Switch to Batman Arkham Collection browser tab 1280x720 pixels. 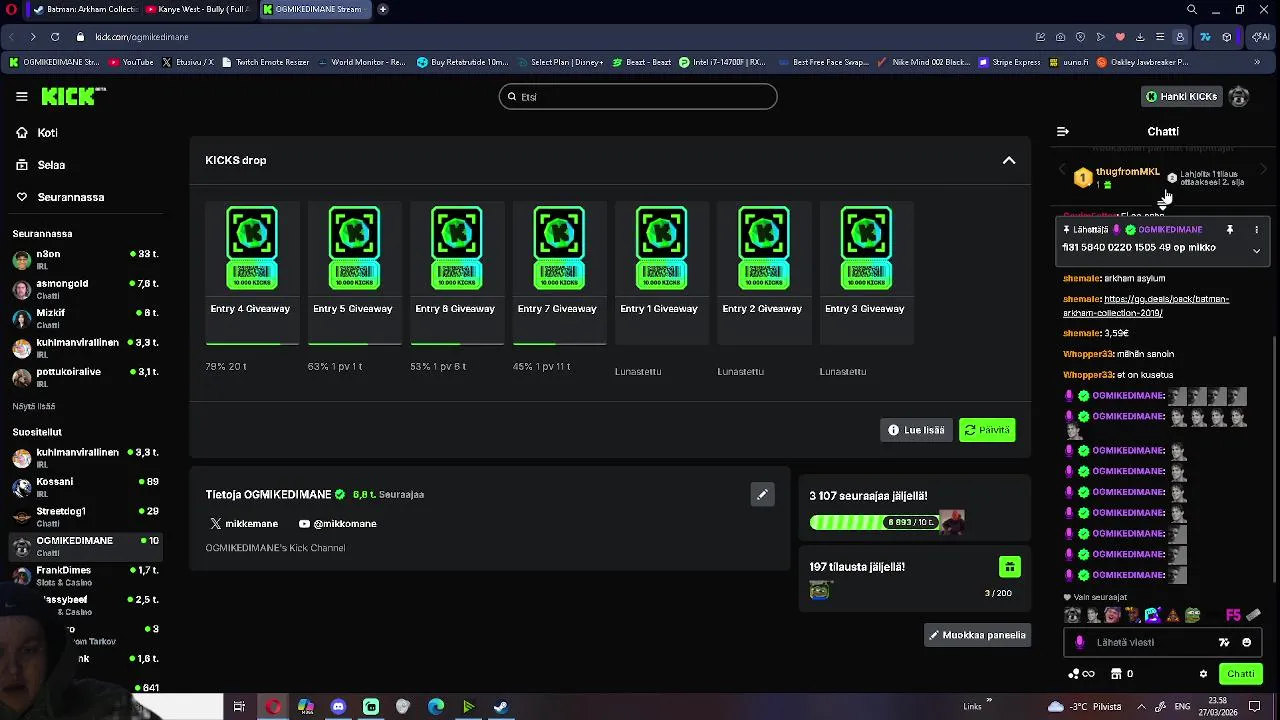pyautogui.click(x=85, y=9)
